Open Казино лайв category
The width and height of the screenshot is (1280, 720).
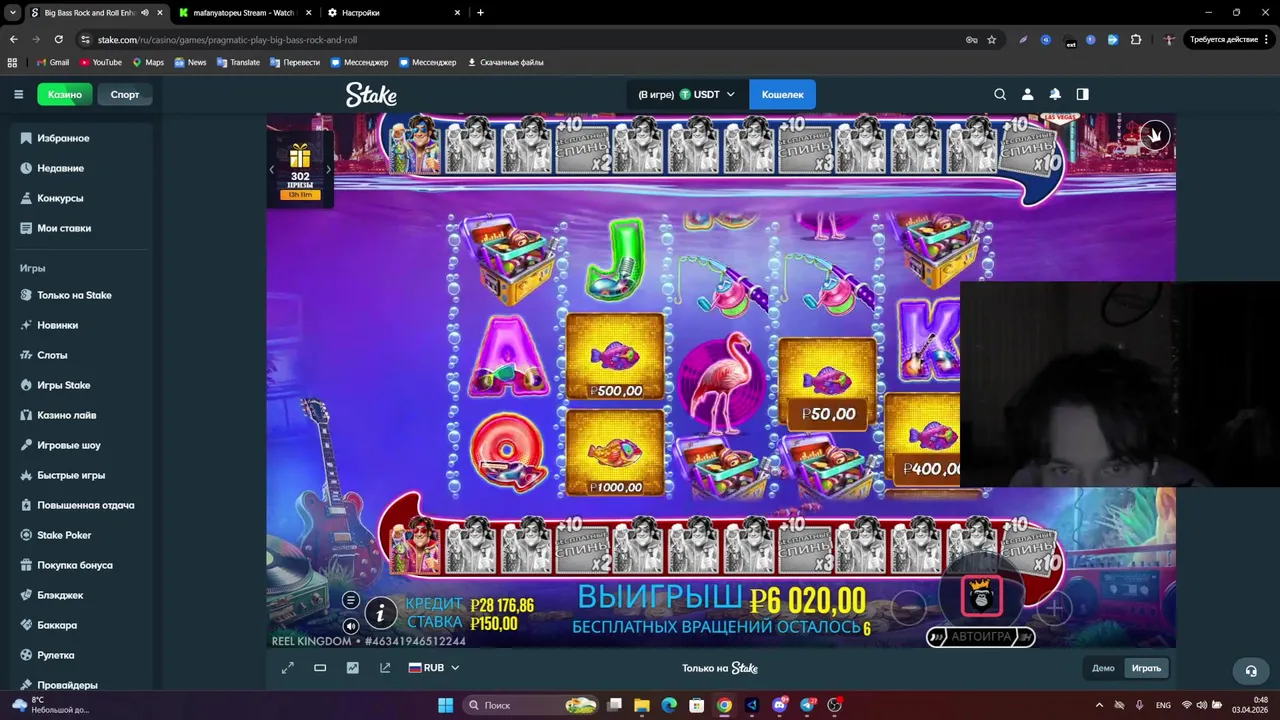(x=82, y=415)
